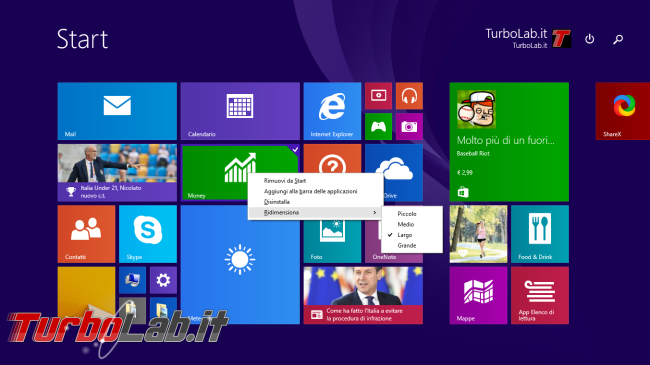The height and width of the screenshot is (365, 650).
Task: Open the Foto tile
Action: point(332,242)
